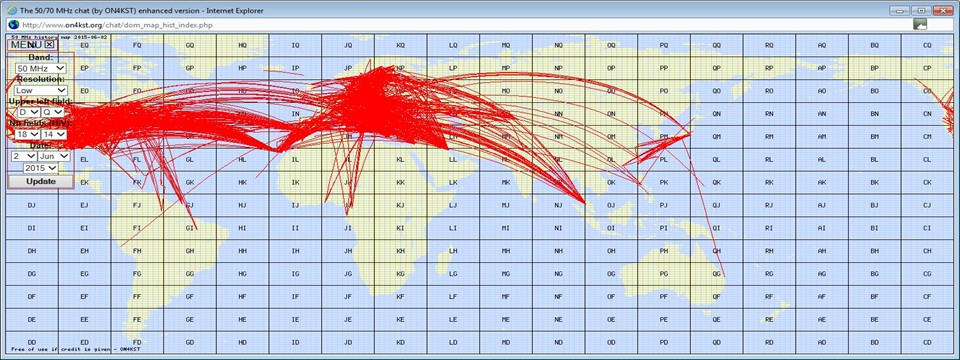Viewport: 960px width, 360px height.
Task: Open the day dropdown showing 2
Action: coord(23,156)
